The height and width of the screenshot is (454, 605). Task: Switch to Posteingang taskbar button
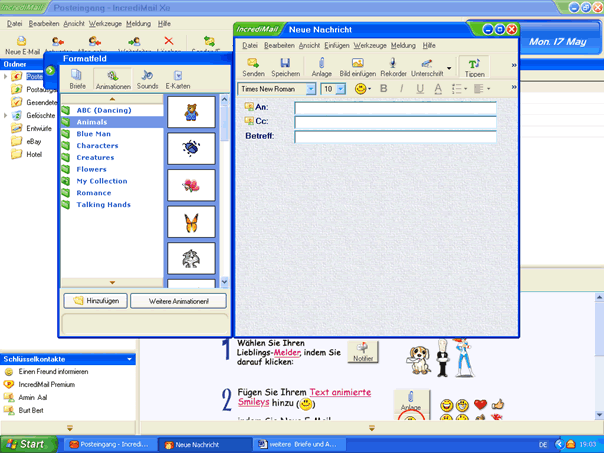pos(110,444)
